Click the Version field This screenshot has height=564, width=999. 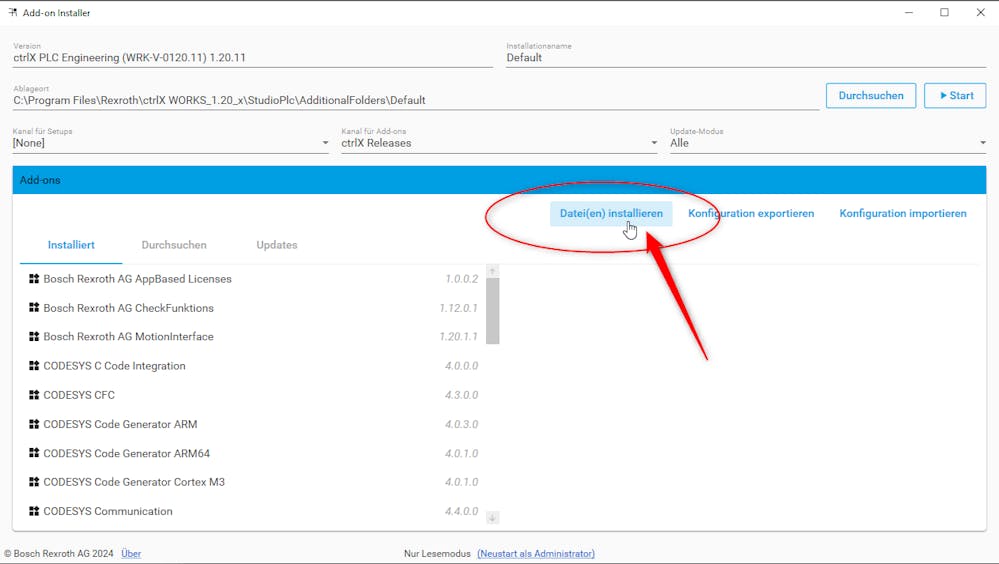253,57
